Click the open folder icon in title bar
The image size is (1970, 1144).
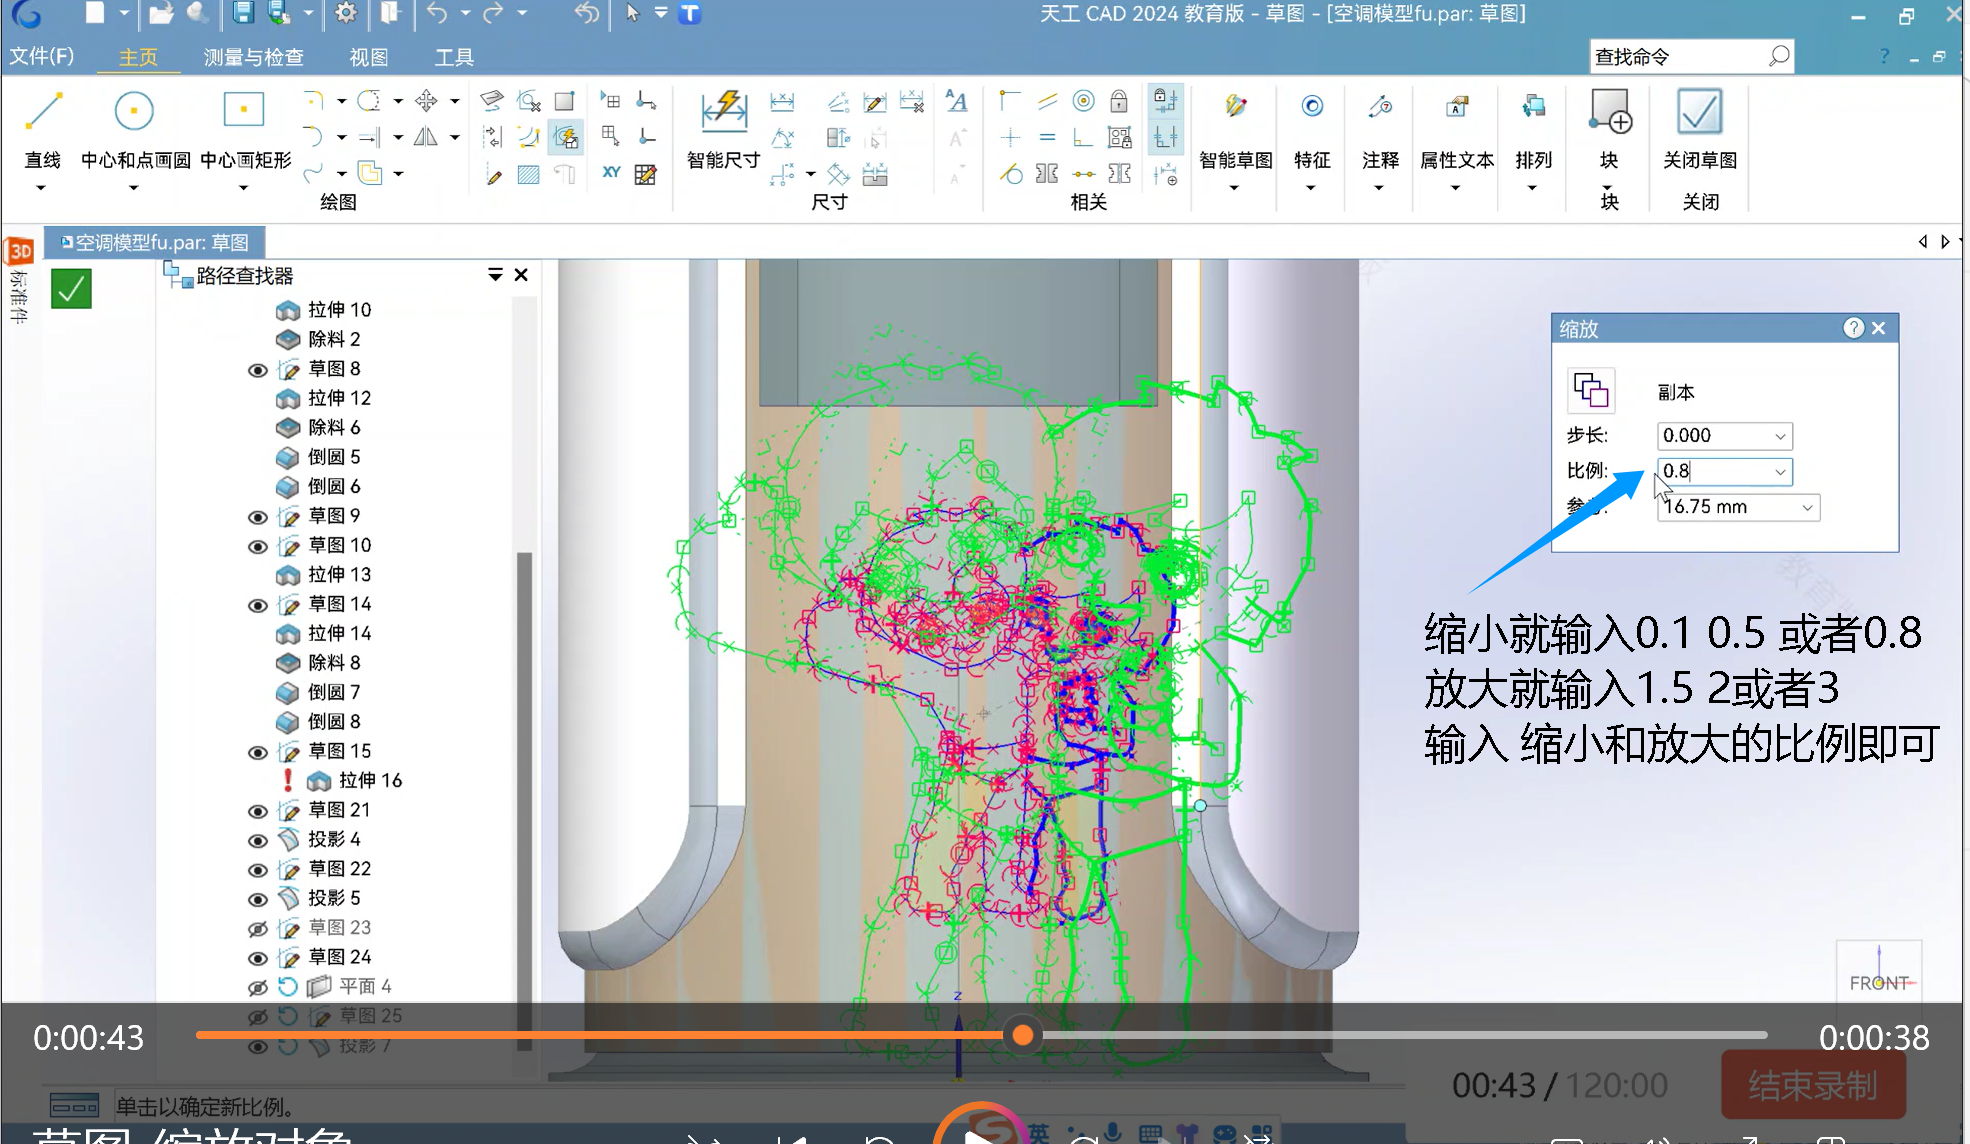(161, 13)
